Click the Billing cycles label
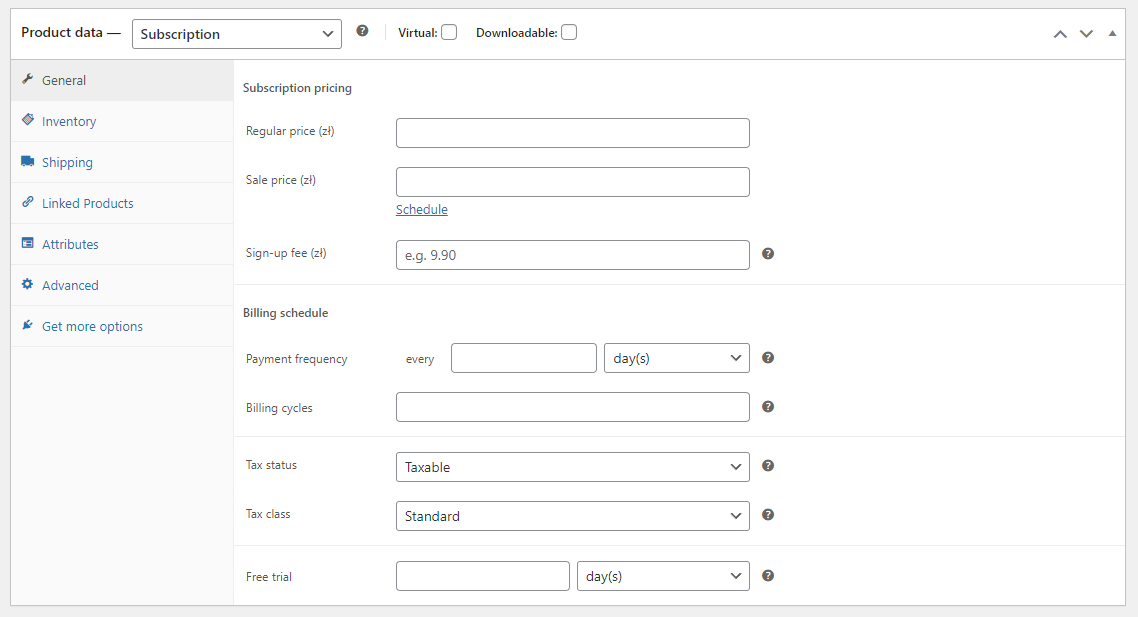 coord(279,408)
